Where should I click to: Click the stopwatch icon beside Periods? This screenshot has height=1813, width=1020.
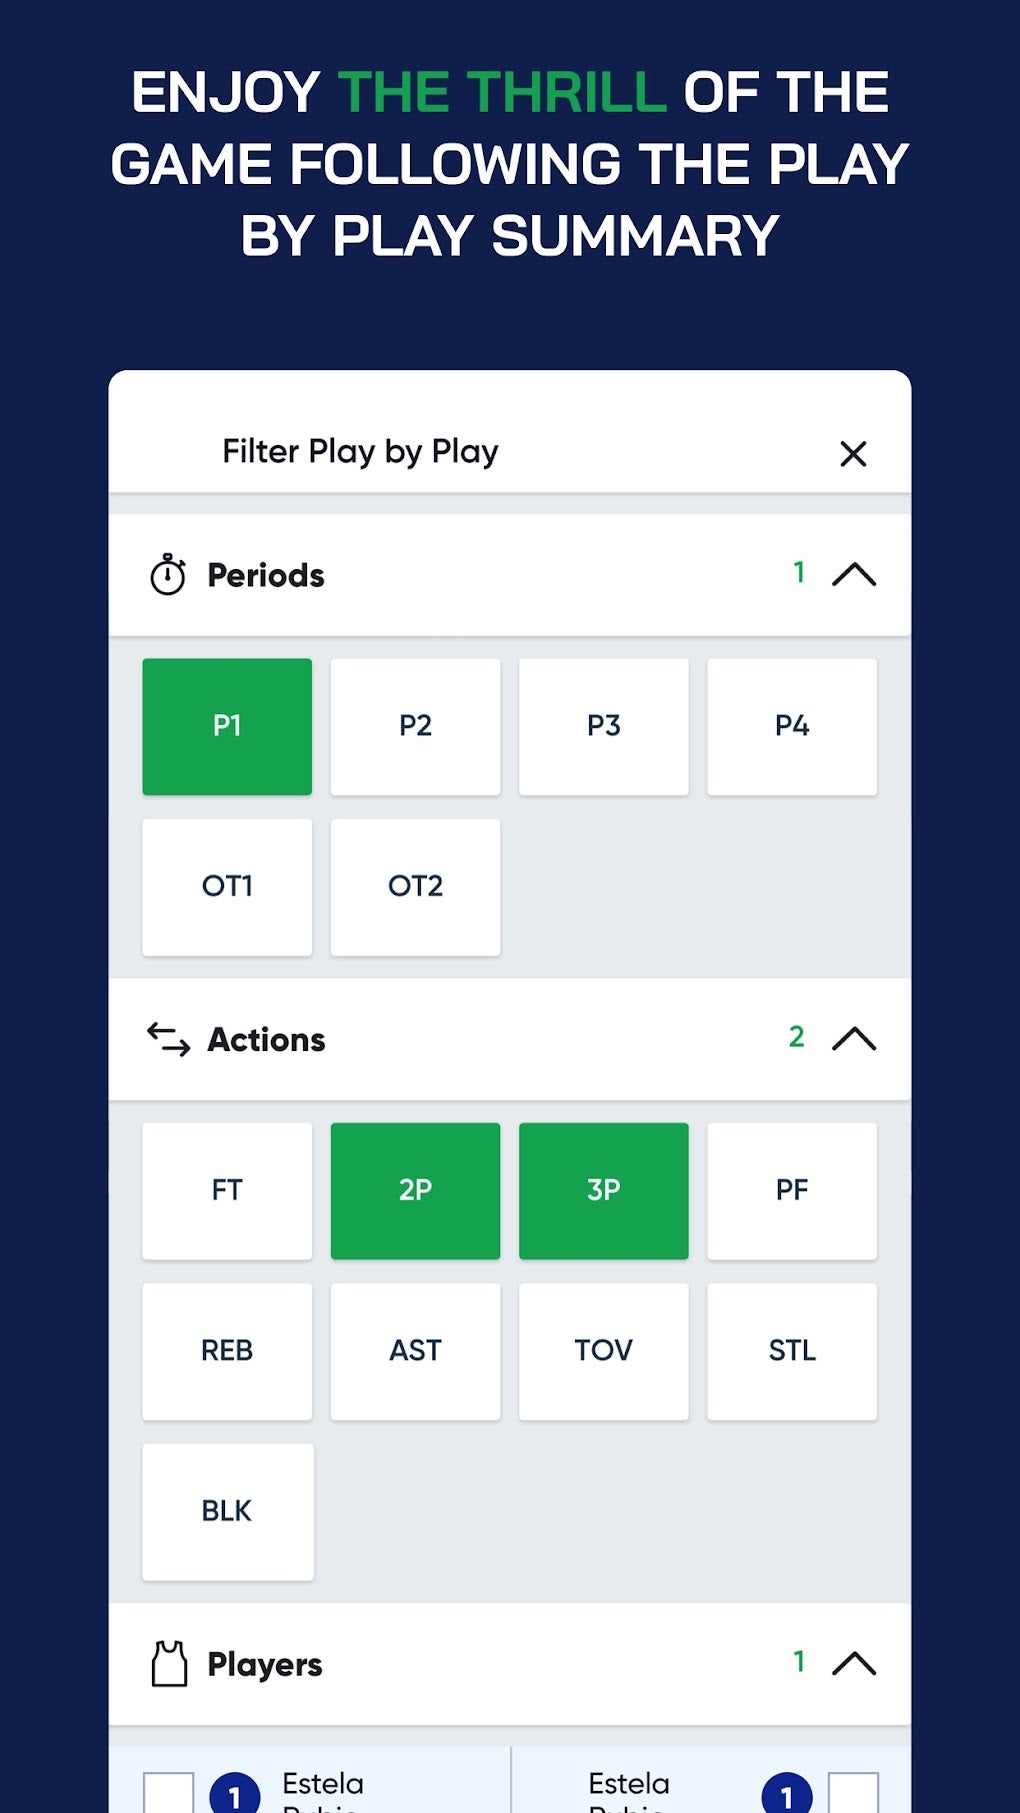coord(169,574)
